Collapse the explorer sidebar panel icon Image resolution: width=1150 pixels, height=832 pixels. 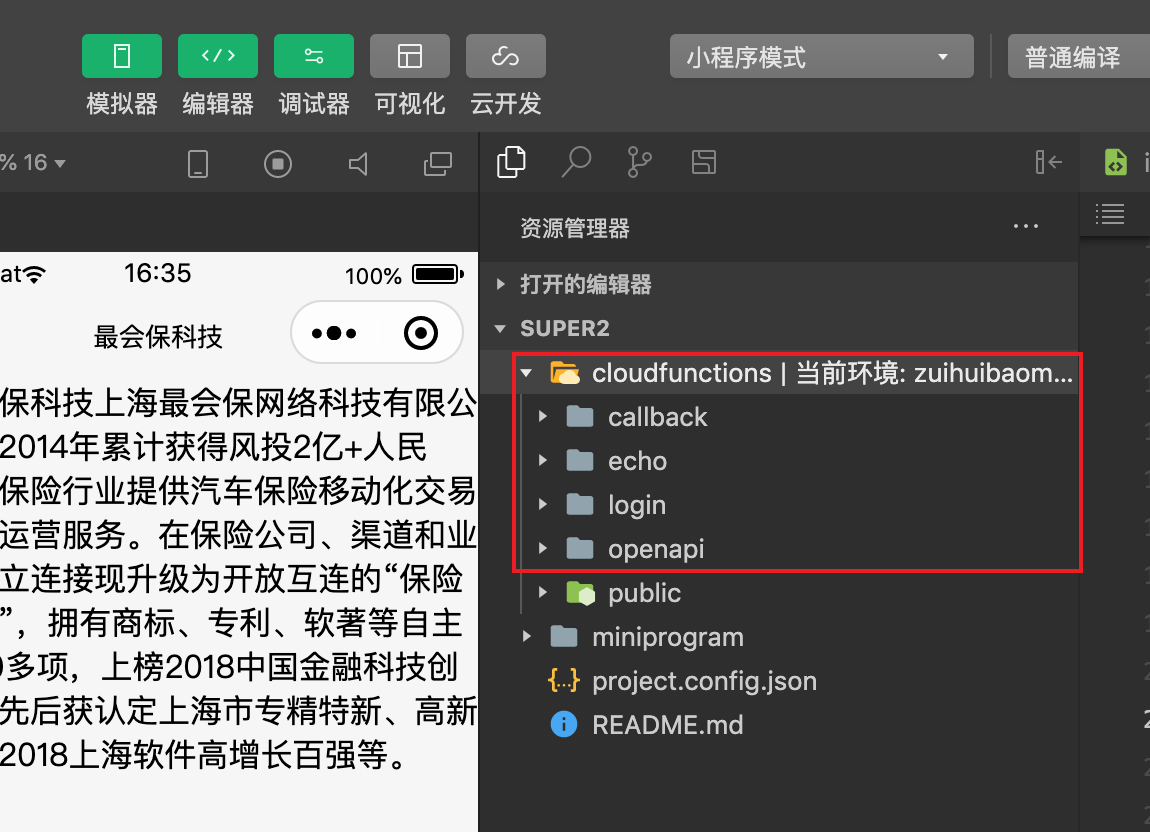coord(1049,161)
